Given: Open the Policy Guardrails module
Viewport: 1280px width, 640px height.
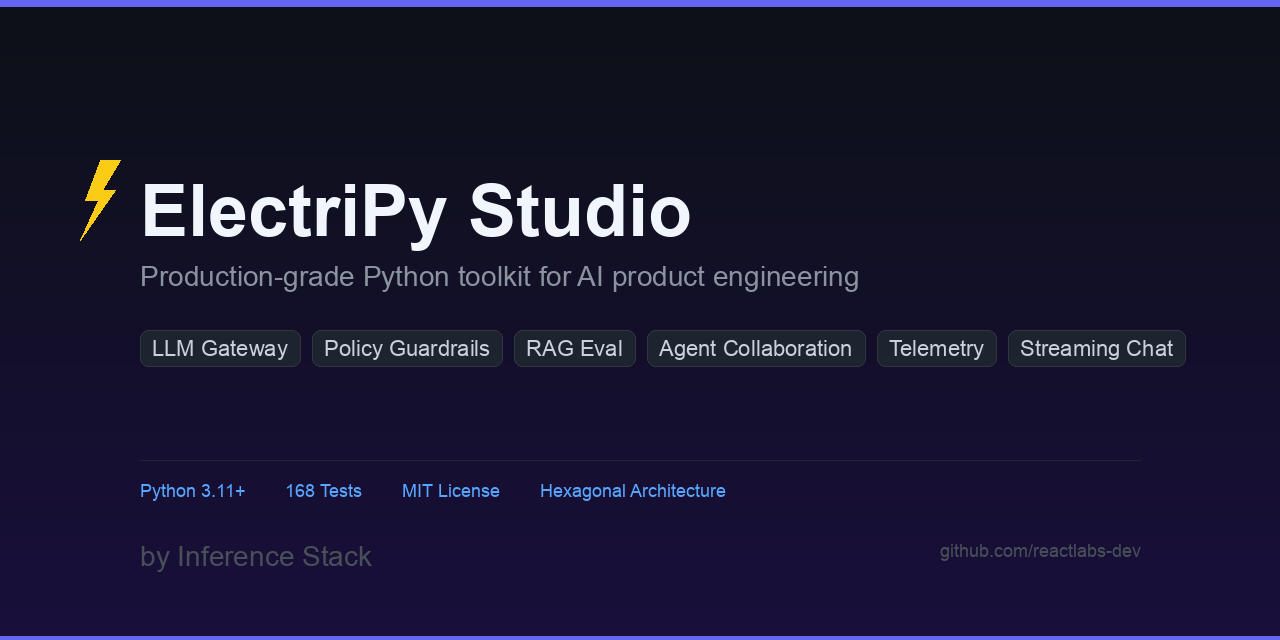Looking at the screenshot, I should tap(407, 348).
